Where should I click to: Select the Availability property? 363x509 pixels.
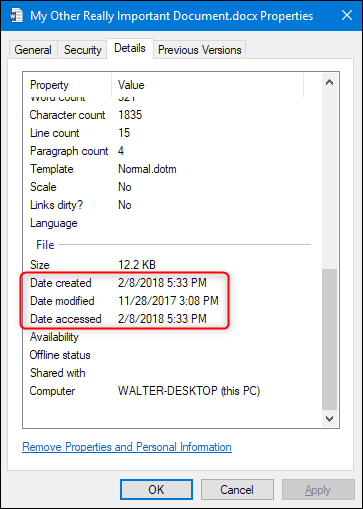coord(54,337)
